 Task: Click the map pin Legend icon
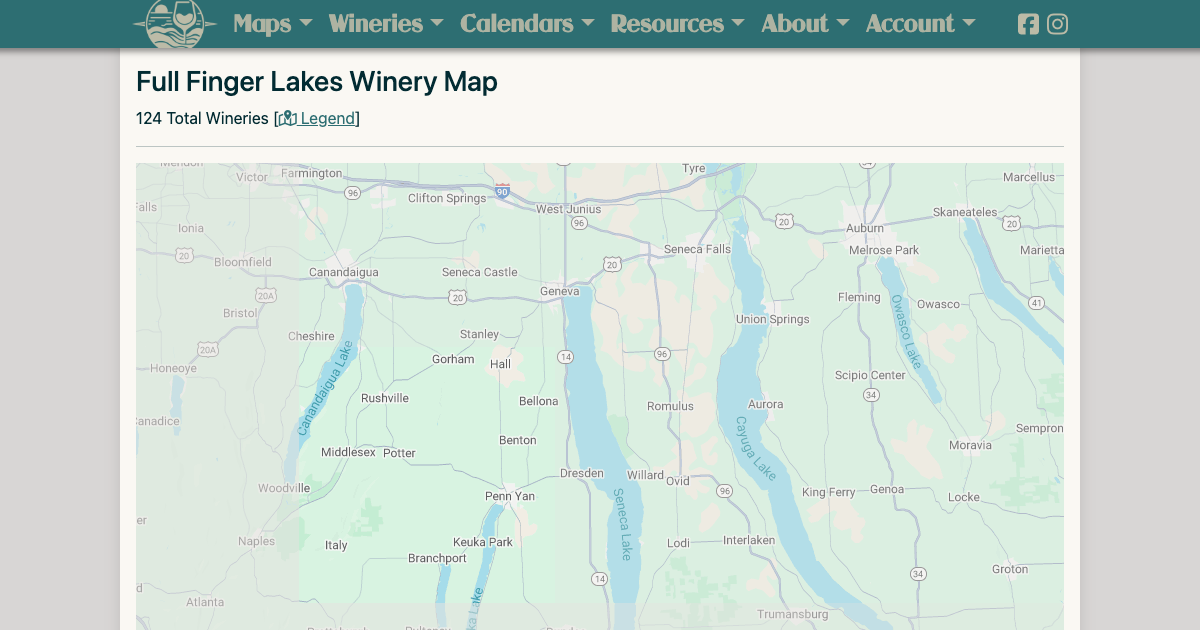point(288,118)
